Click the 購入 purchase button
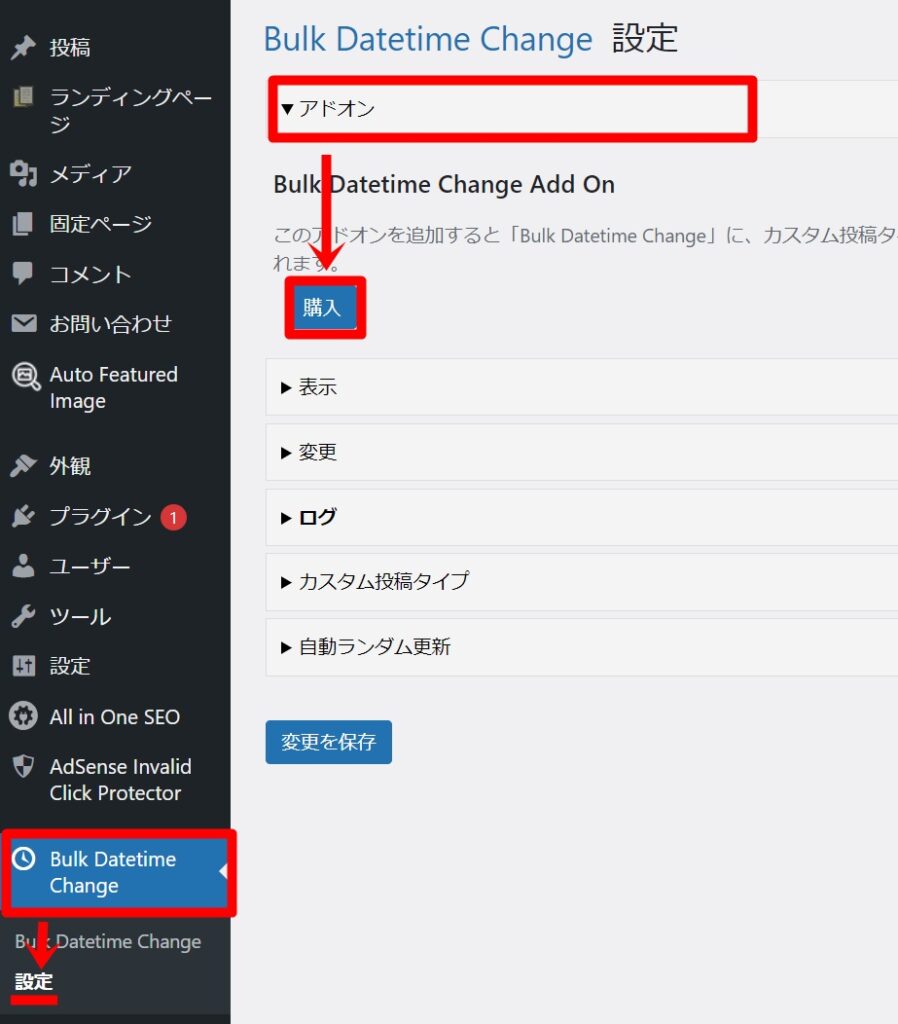Image resolution: width=898 pixels, height=1024 pixels. (324, 308)
